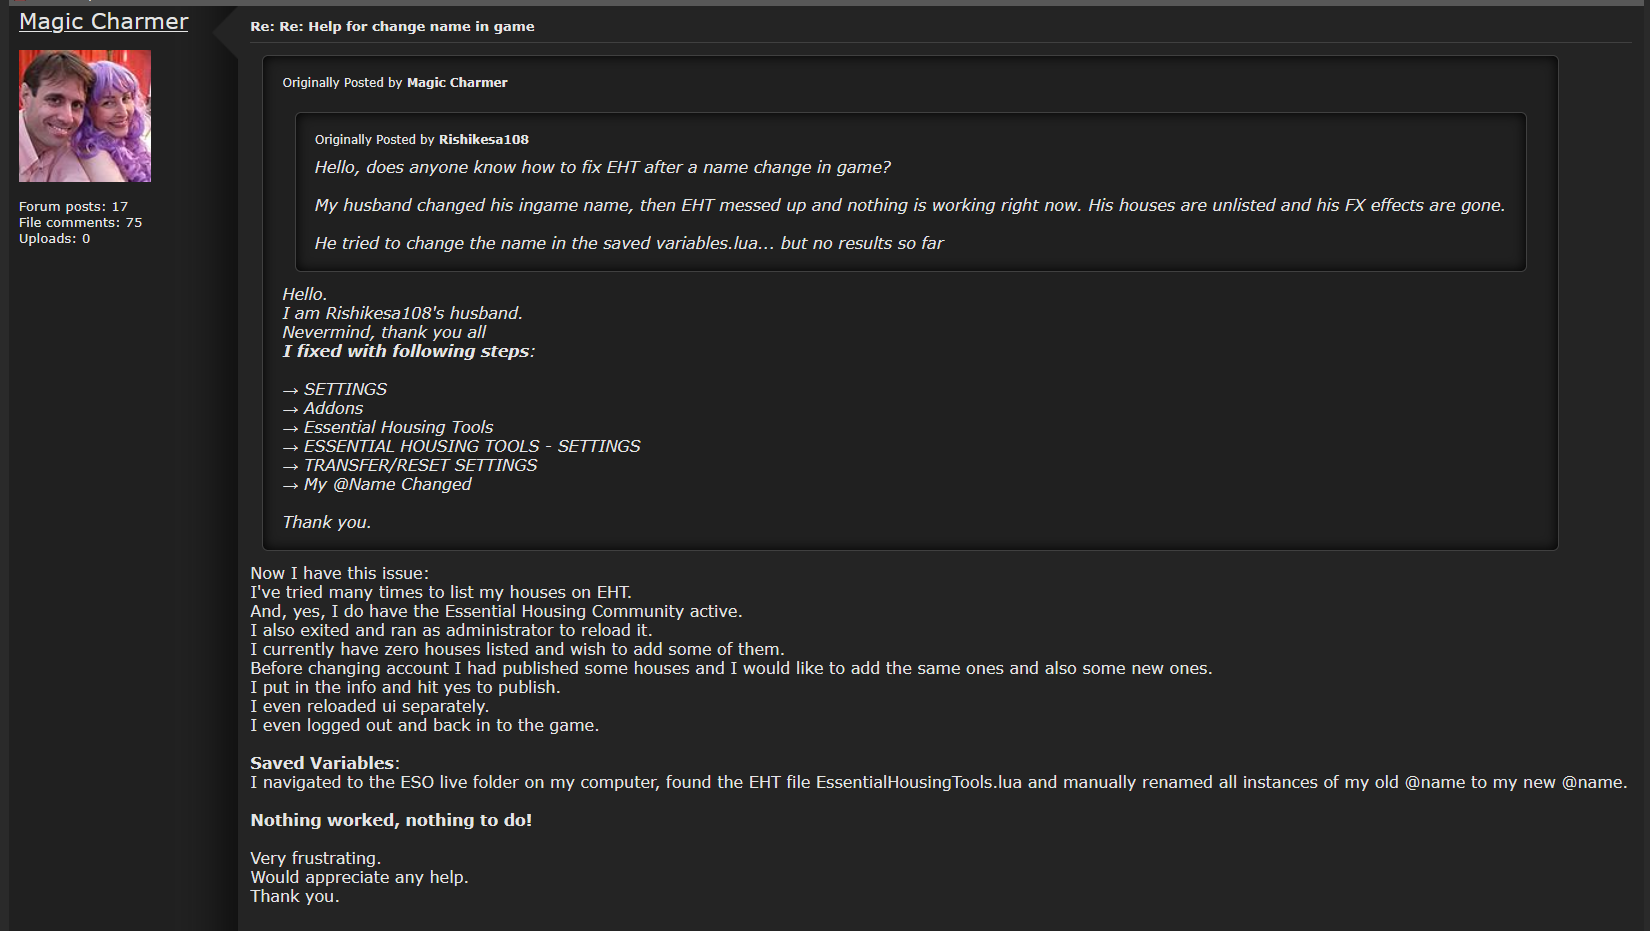Screen dimensions: 1650x931
Task: Click the bold 'Rishikesa108' name in the nested quote
Action: (483, 140)
